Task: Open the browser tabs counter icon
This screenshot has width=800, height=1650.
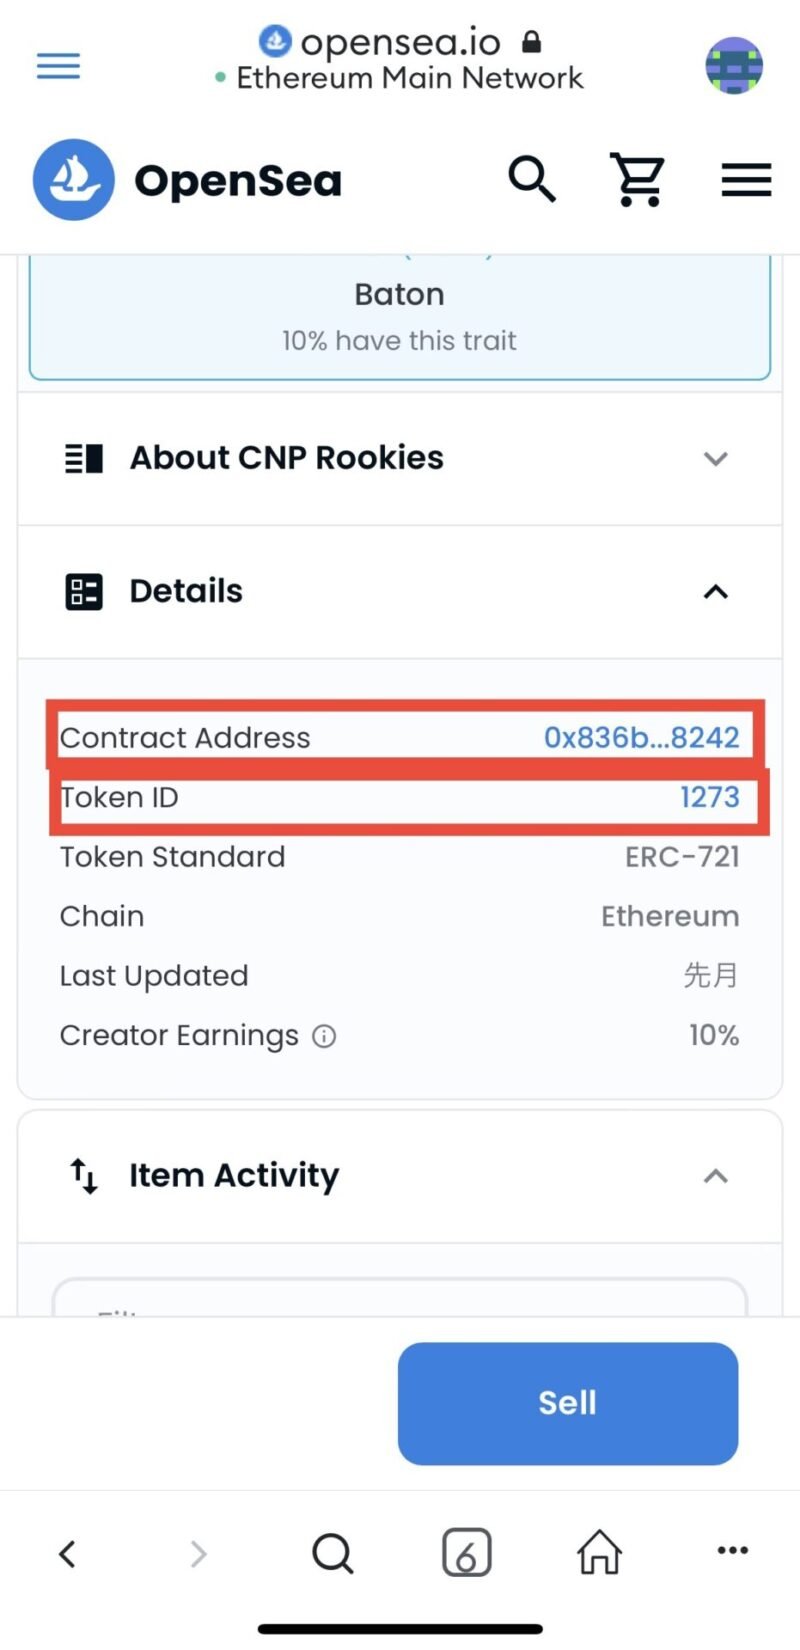Action: point(466,1553)
